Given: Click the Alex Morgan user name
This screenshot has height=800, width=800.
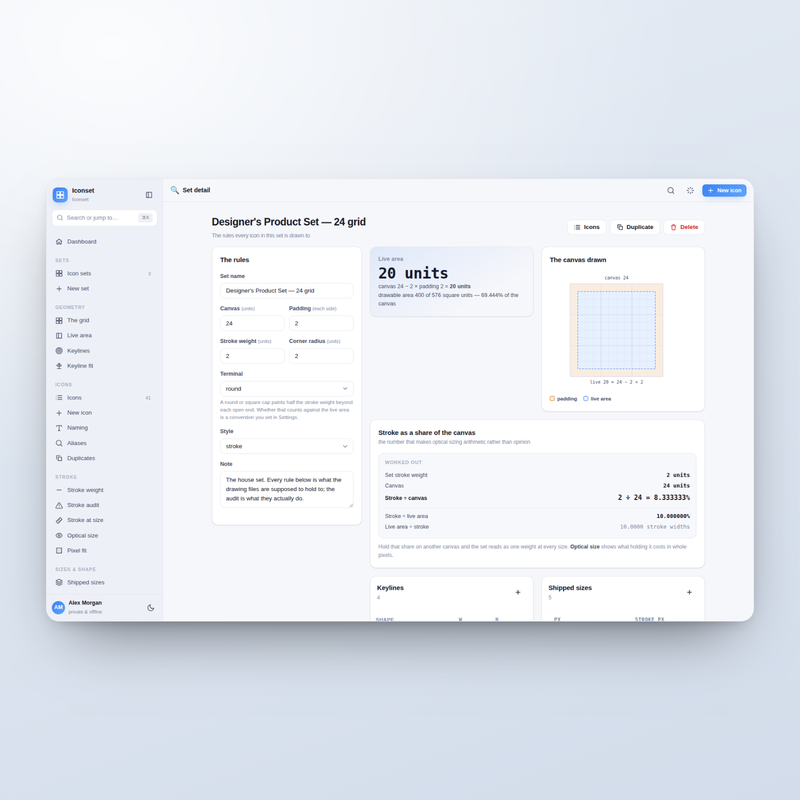Looking at the screenshot, I should click(x=85, y=603).
